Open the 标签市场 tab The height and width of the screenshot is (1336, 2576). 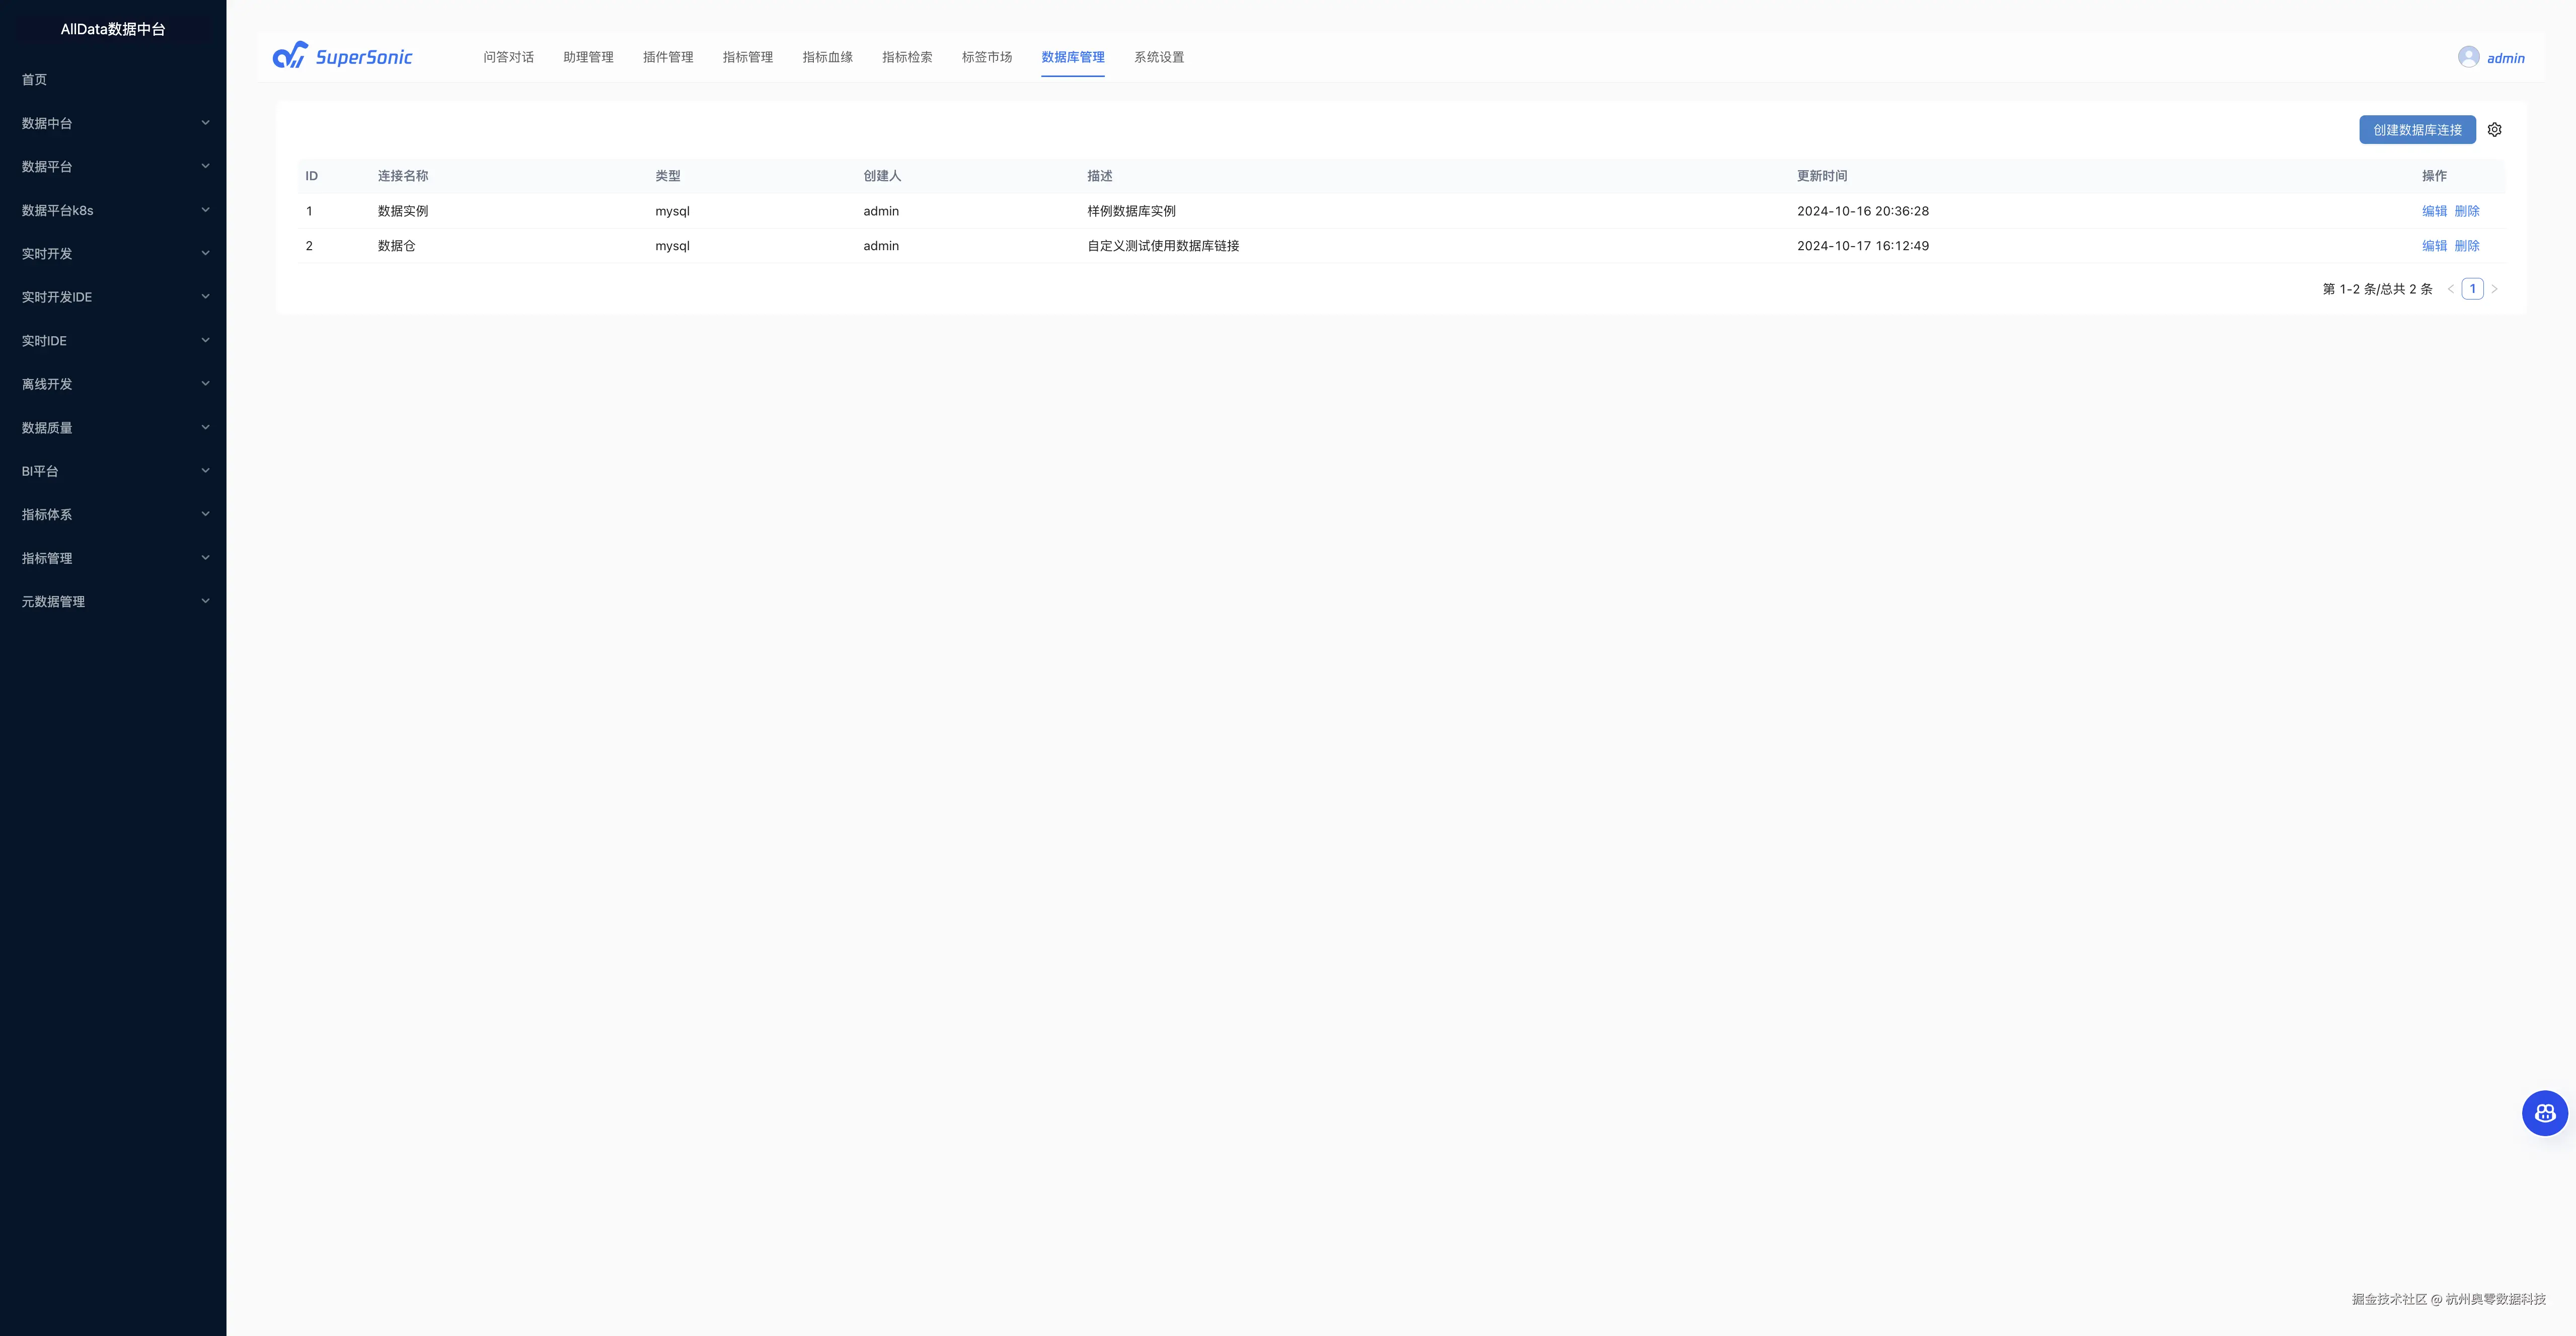coord(986,57)
